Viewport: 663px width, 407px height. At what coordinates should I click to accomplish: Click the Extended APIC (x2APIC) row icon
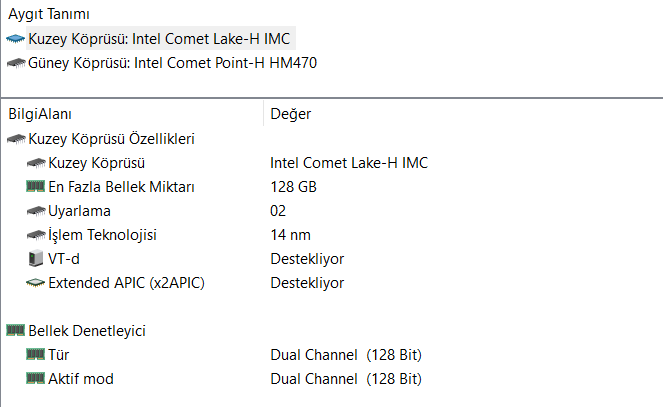36,283
